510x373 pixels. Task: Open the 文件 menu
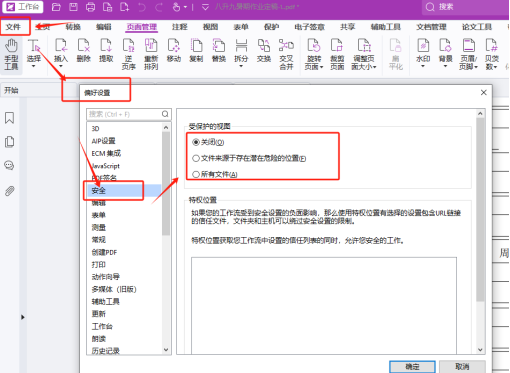[x=14, y=27]
